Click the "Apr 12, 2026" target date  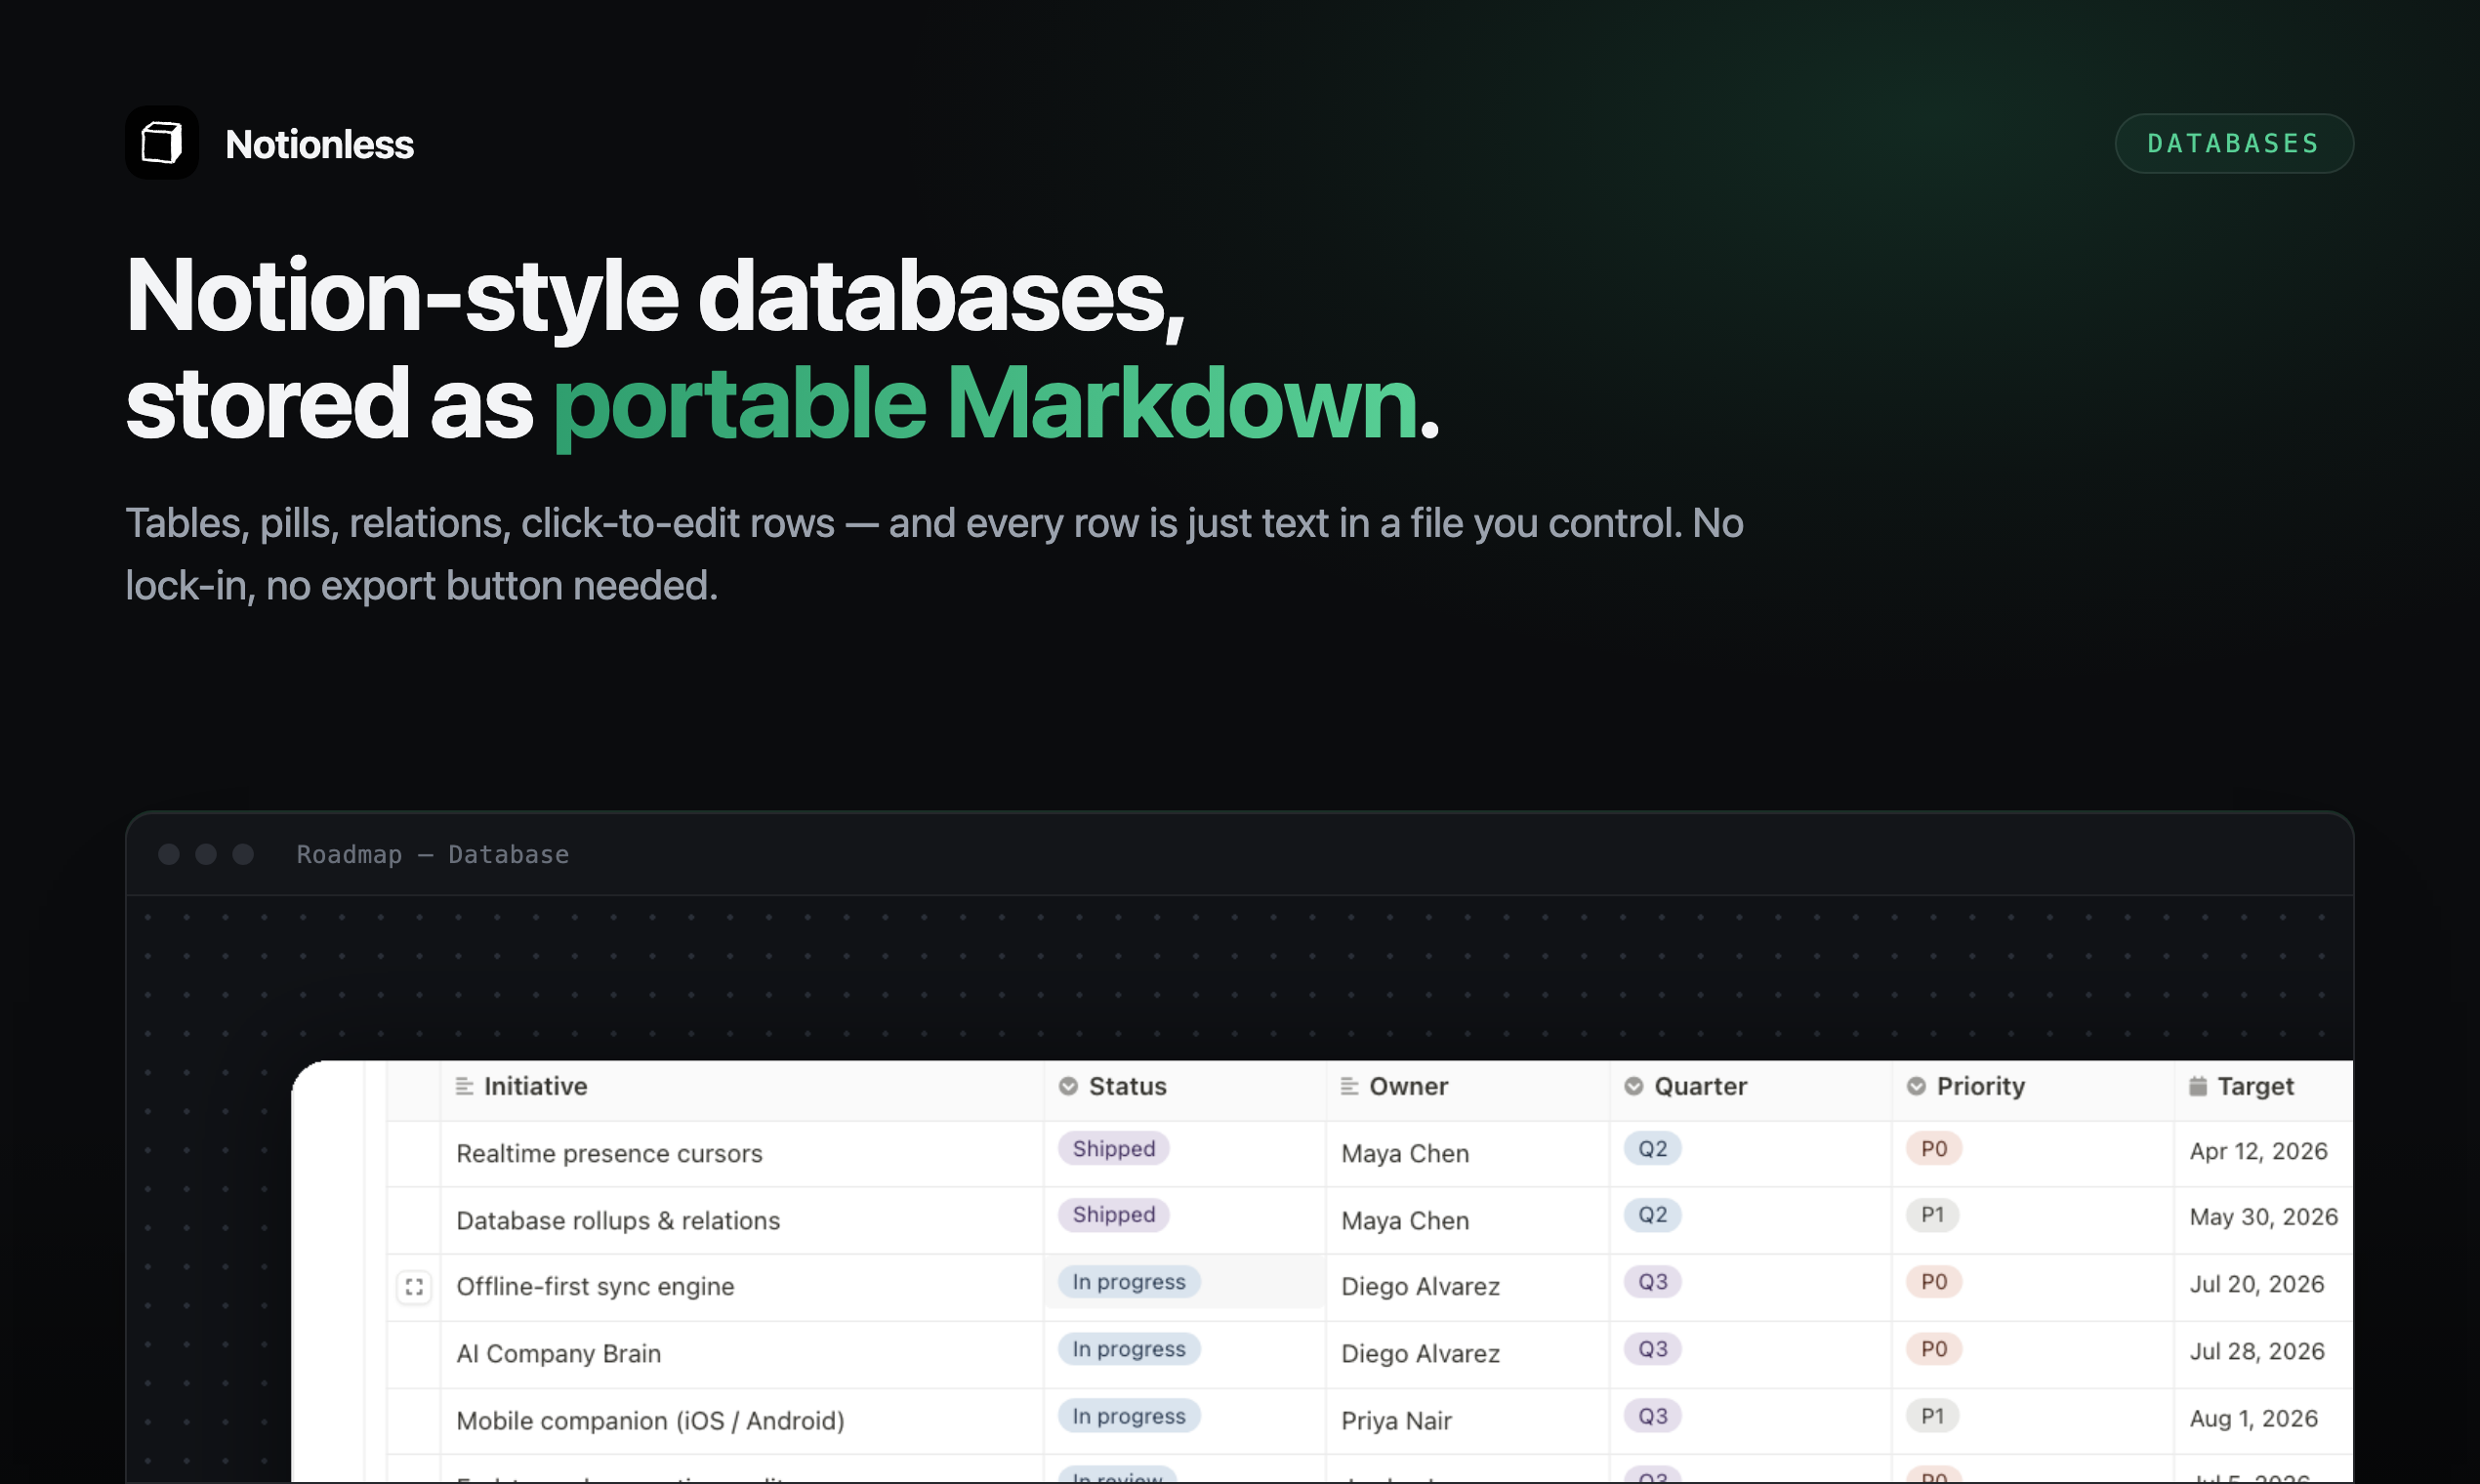coord(2258,1152)
